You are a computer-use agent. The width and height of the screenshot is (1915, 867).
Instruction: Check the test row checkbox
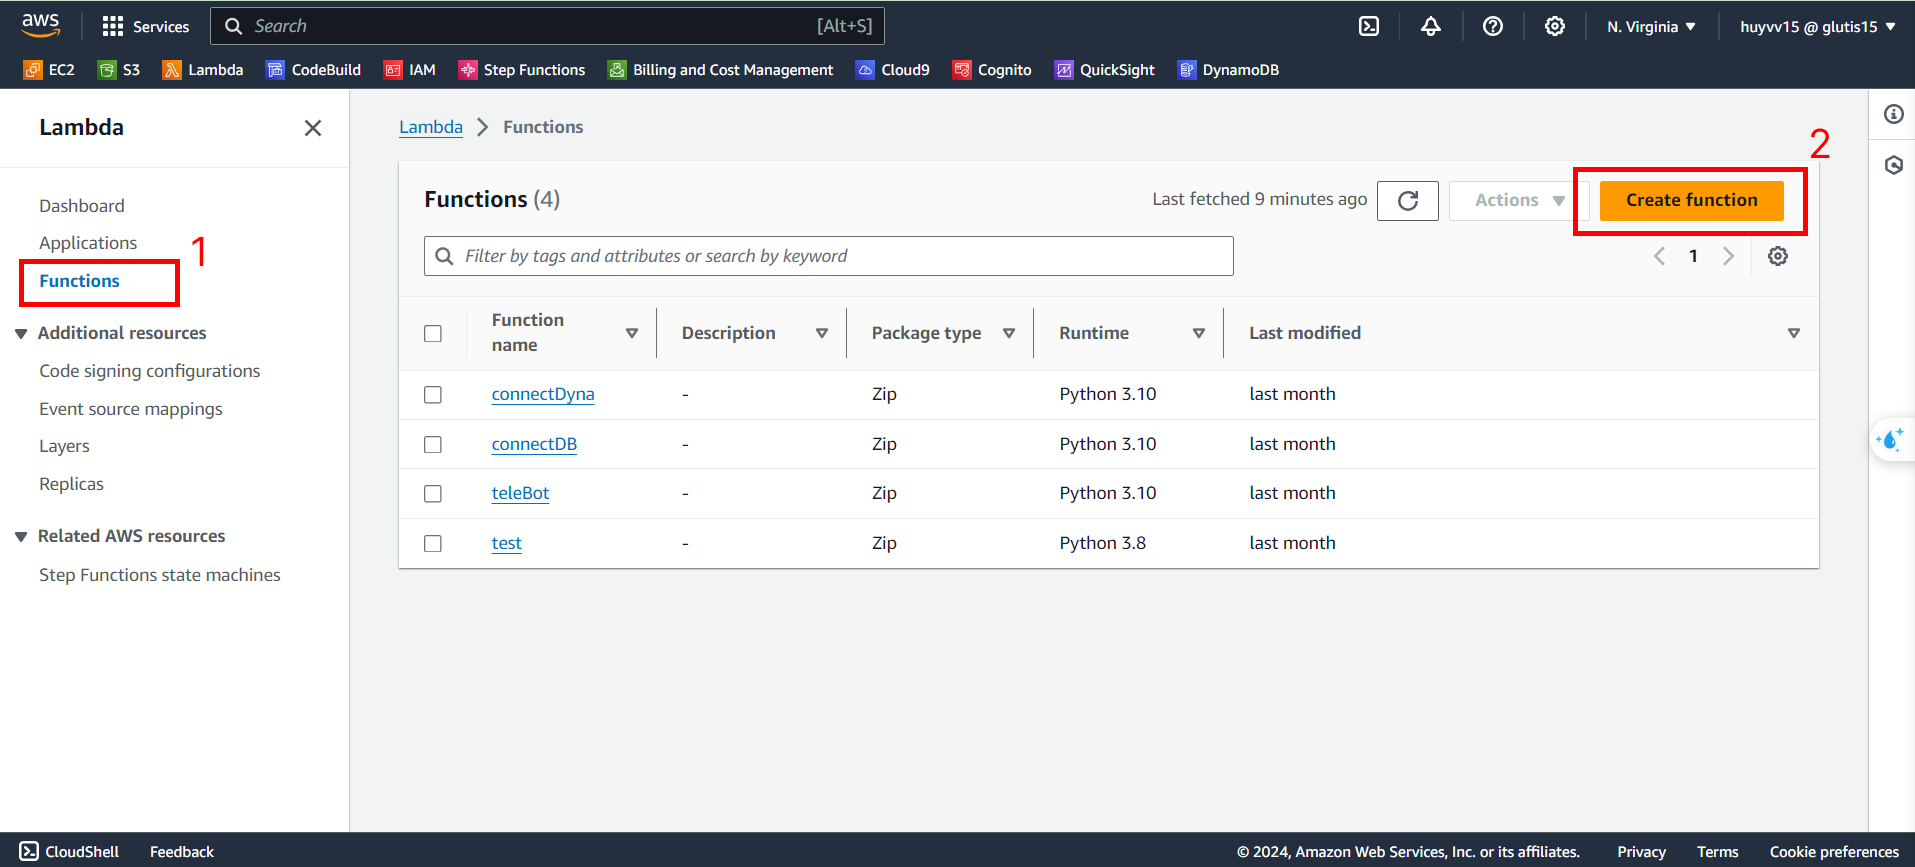[x=433, y=543]
